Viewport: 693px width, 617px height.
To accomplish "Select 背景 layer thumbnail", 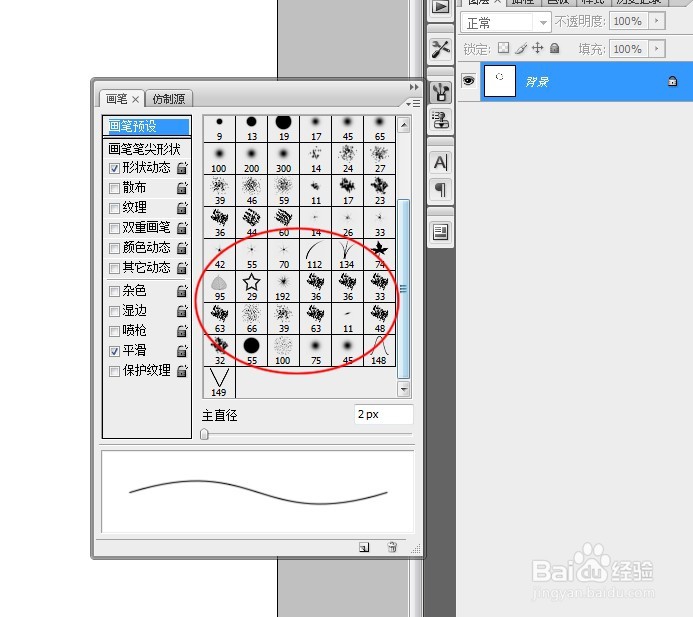I will pyautogui.click(x=499, y=81).
